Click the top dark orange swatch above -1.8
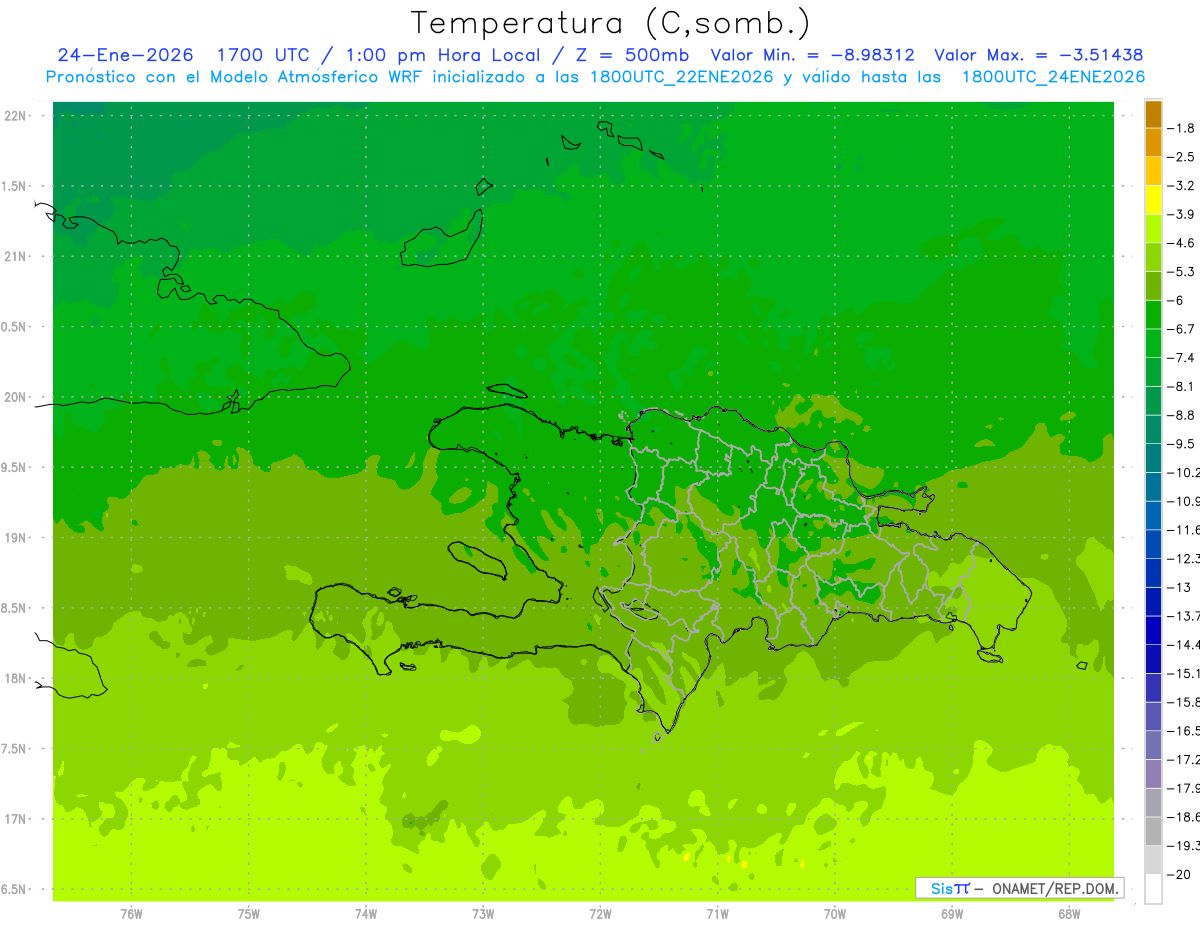 pos(1153,114)
